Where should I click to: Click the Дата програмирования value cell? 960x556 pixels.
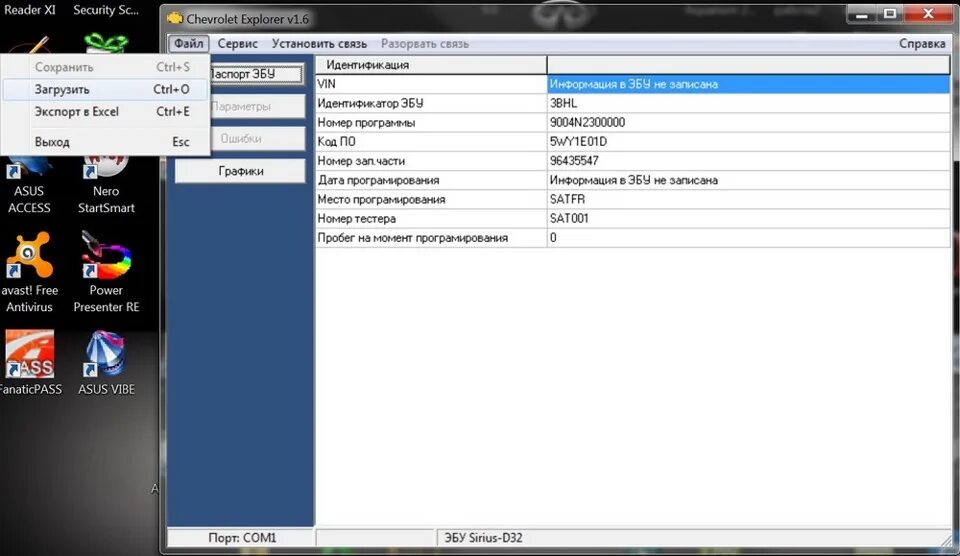click(x=748, y=180)
